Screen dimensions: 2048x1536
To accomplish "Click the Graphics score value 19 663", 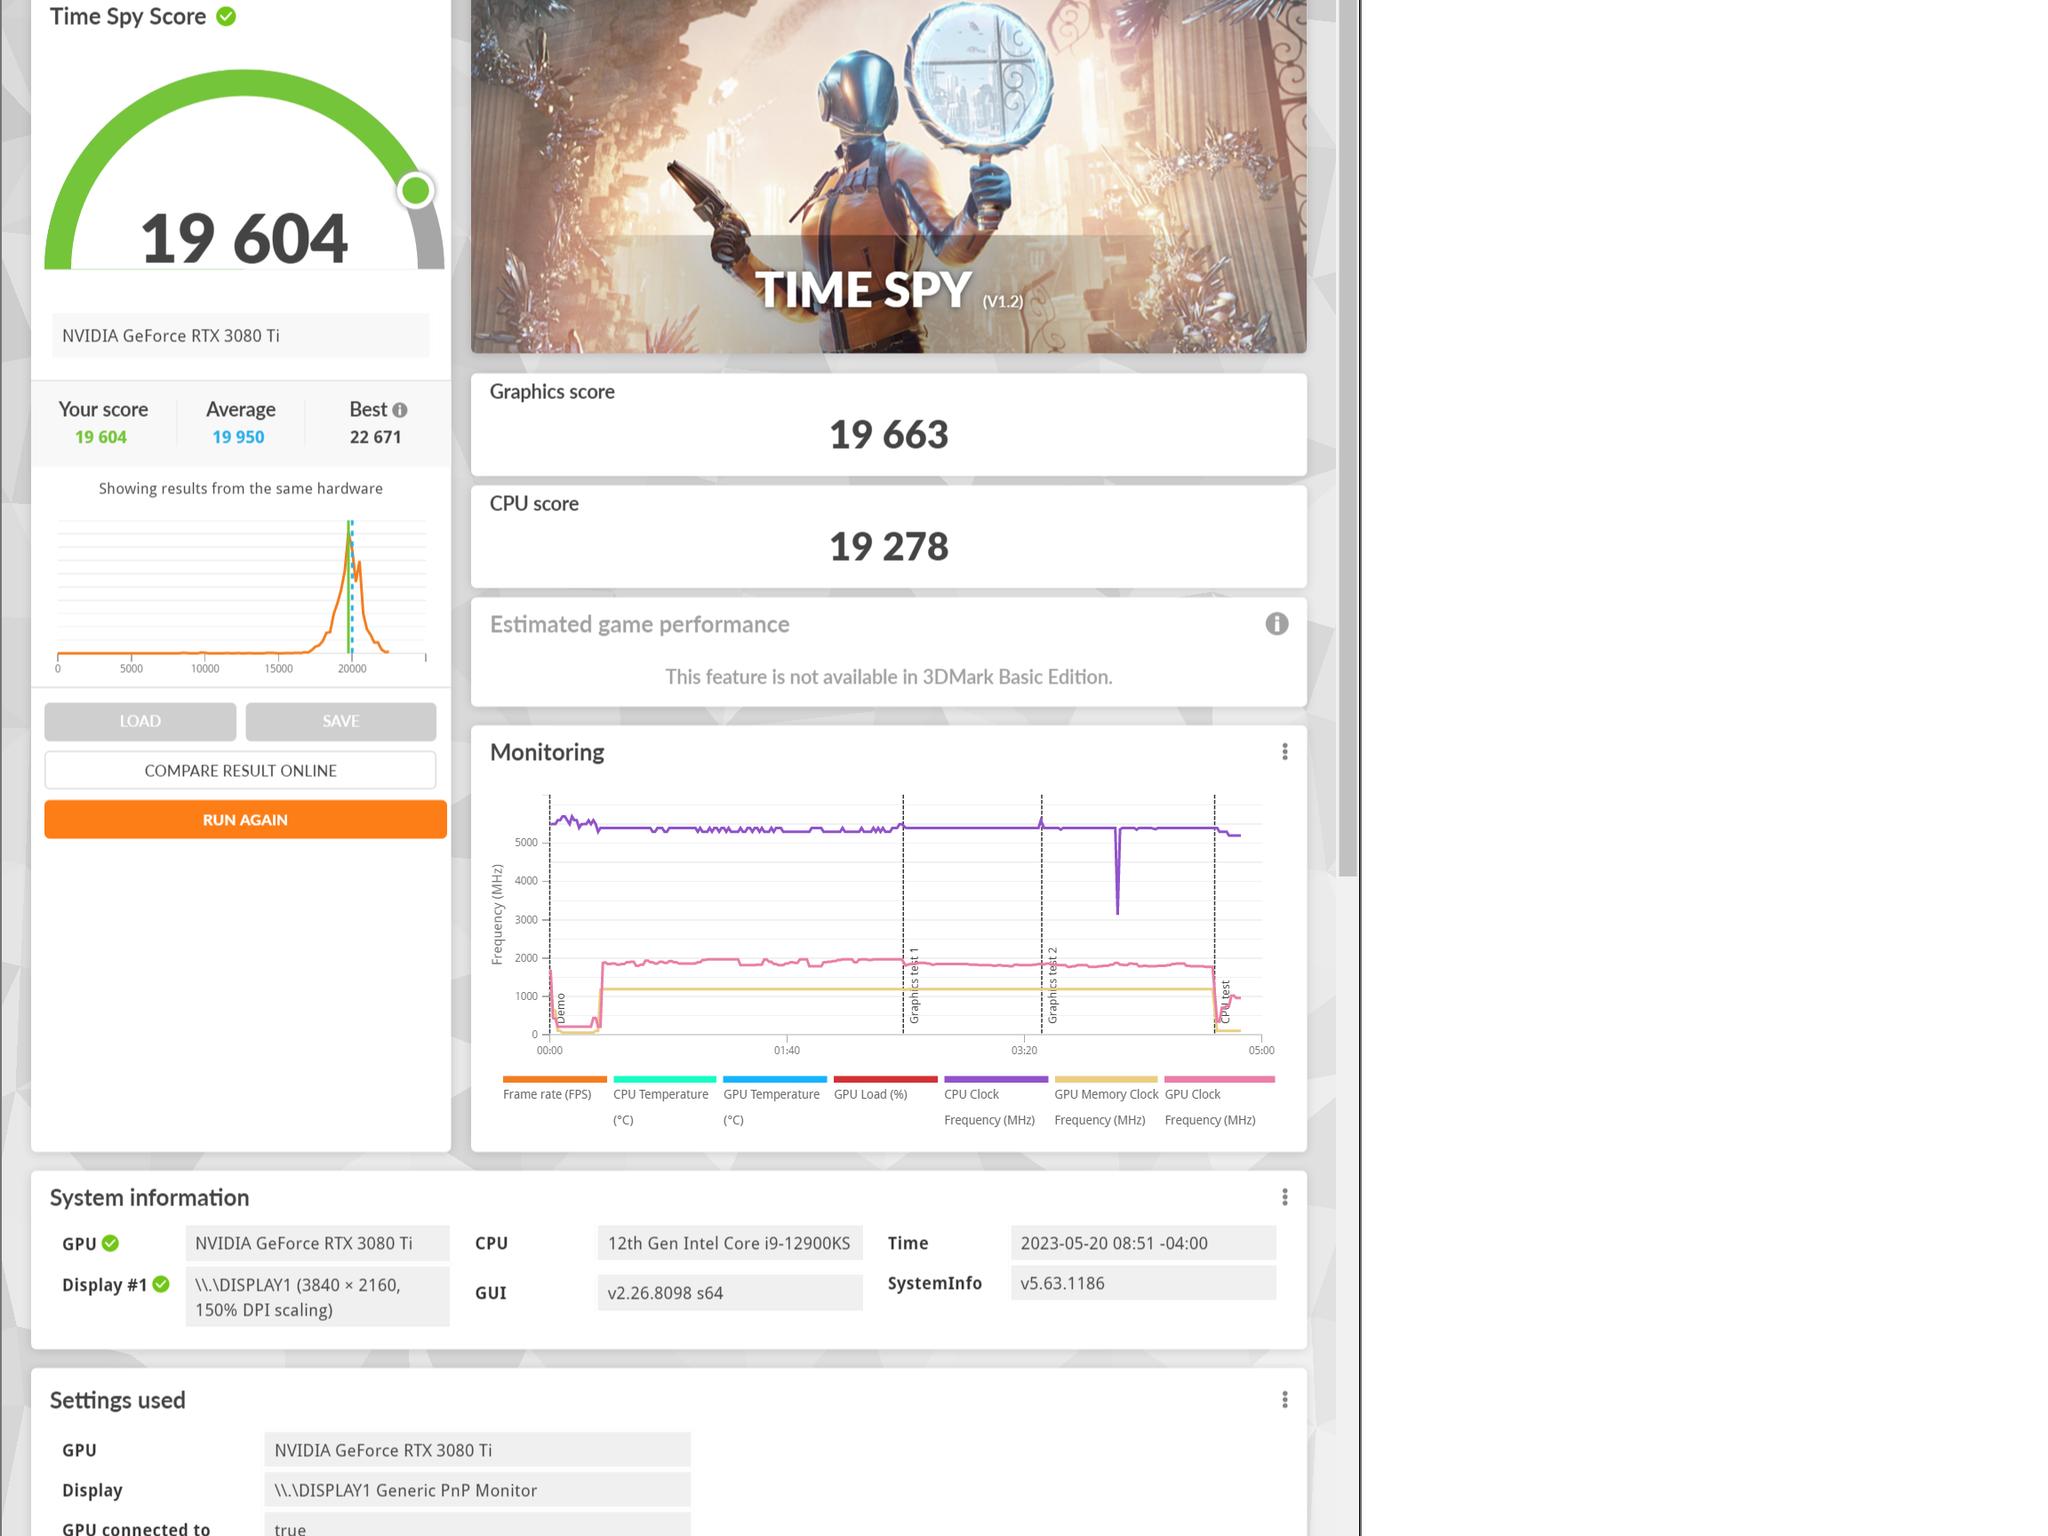I will click(x=889, y=434).
